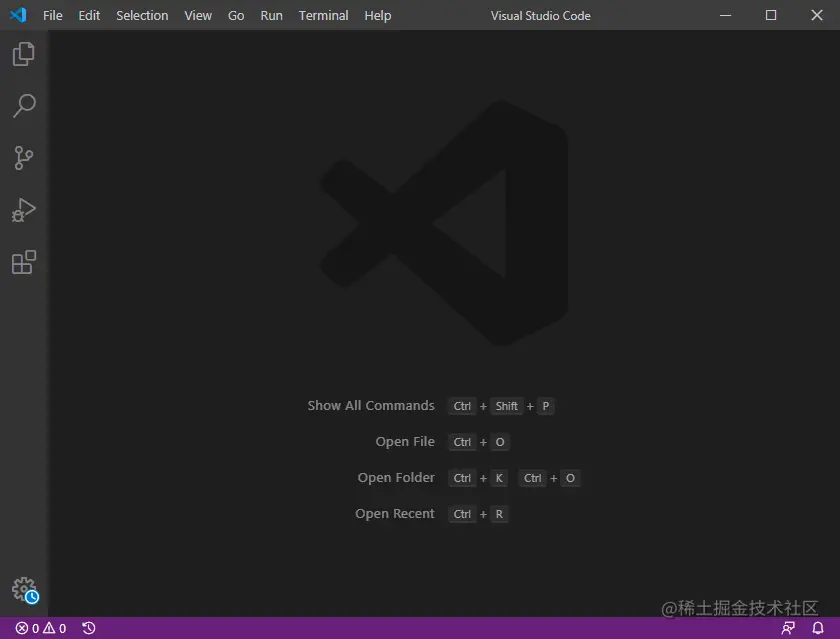Open notifications bell in status bar
The image size is (840, 639).
click(818, 628)
